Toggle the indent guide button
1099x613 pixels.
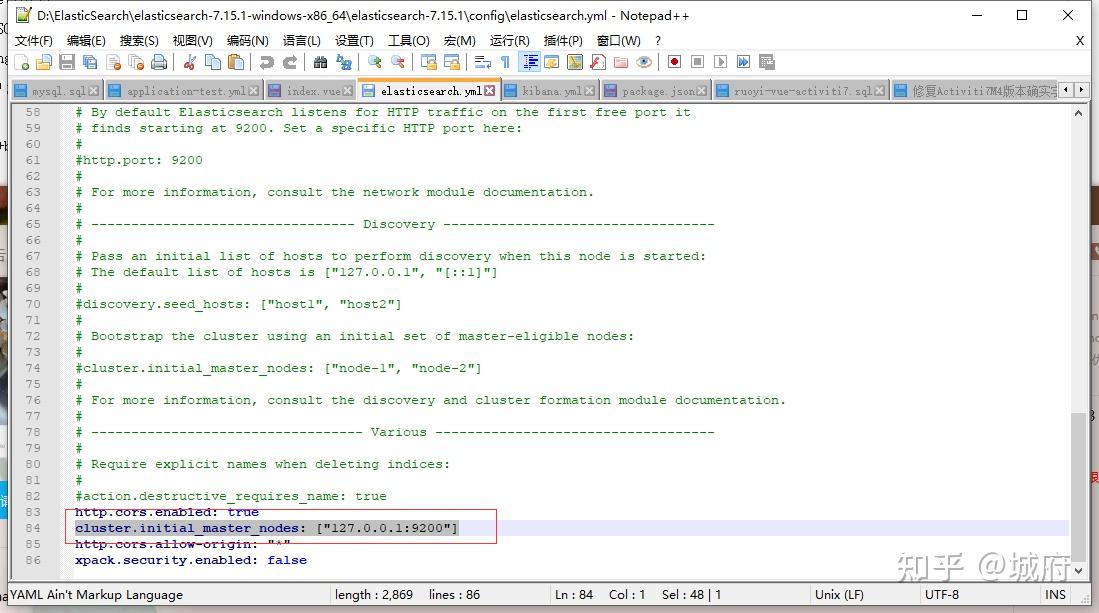click(529, 62)
